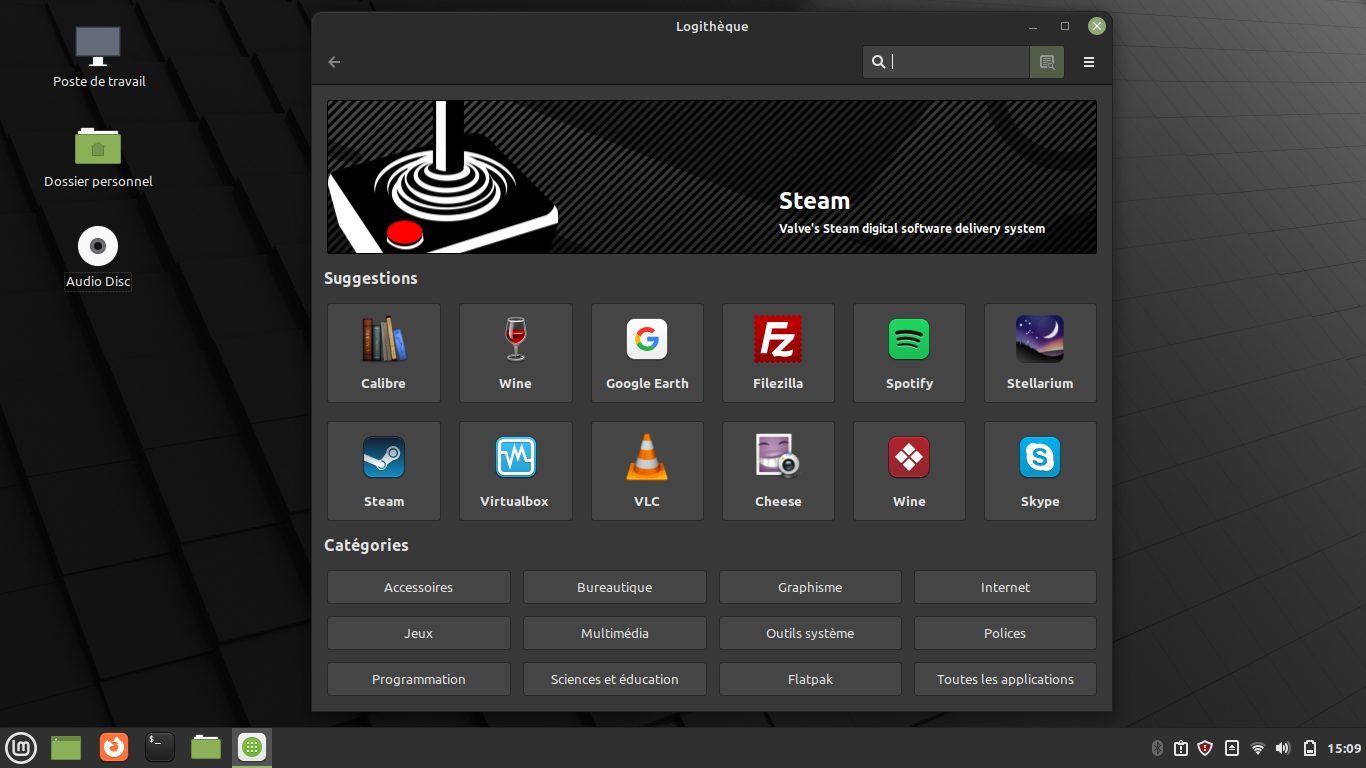This screenshot has height=768, width=1366.
Task: Open the update manager shield icon
Action: click(1206, 748)
